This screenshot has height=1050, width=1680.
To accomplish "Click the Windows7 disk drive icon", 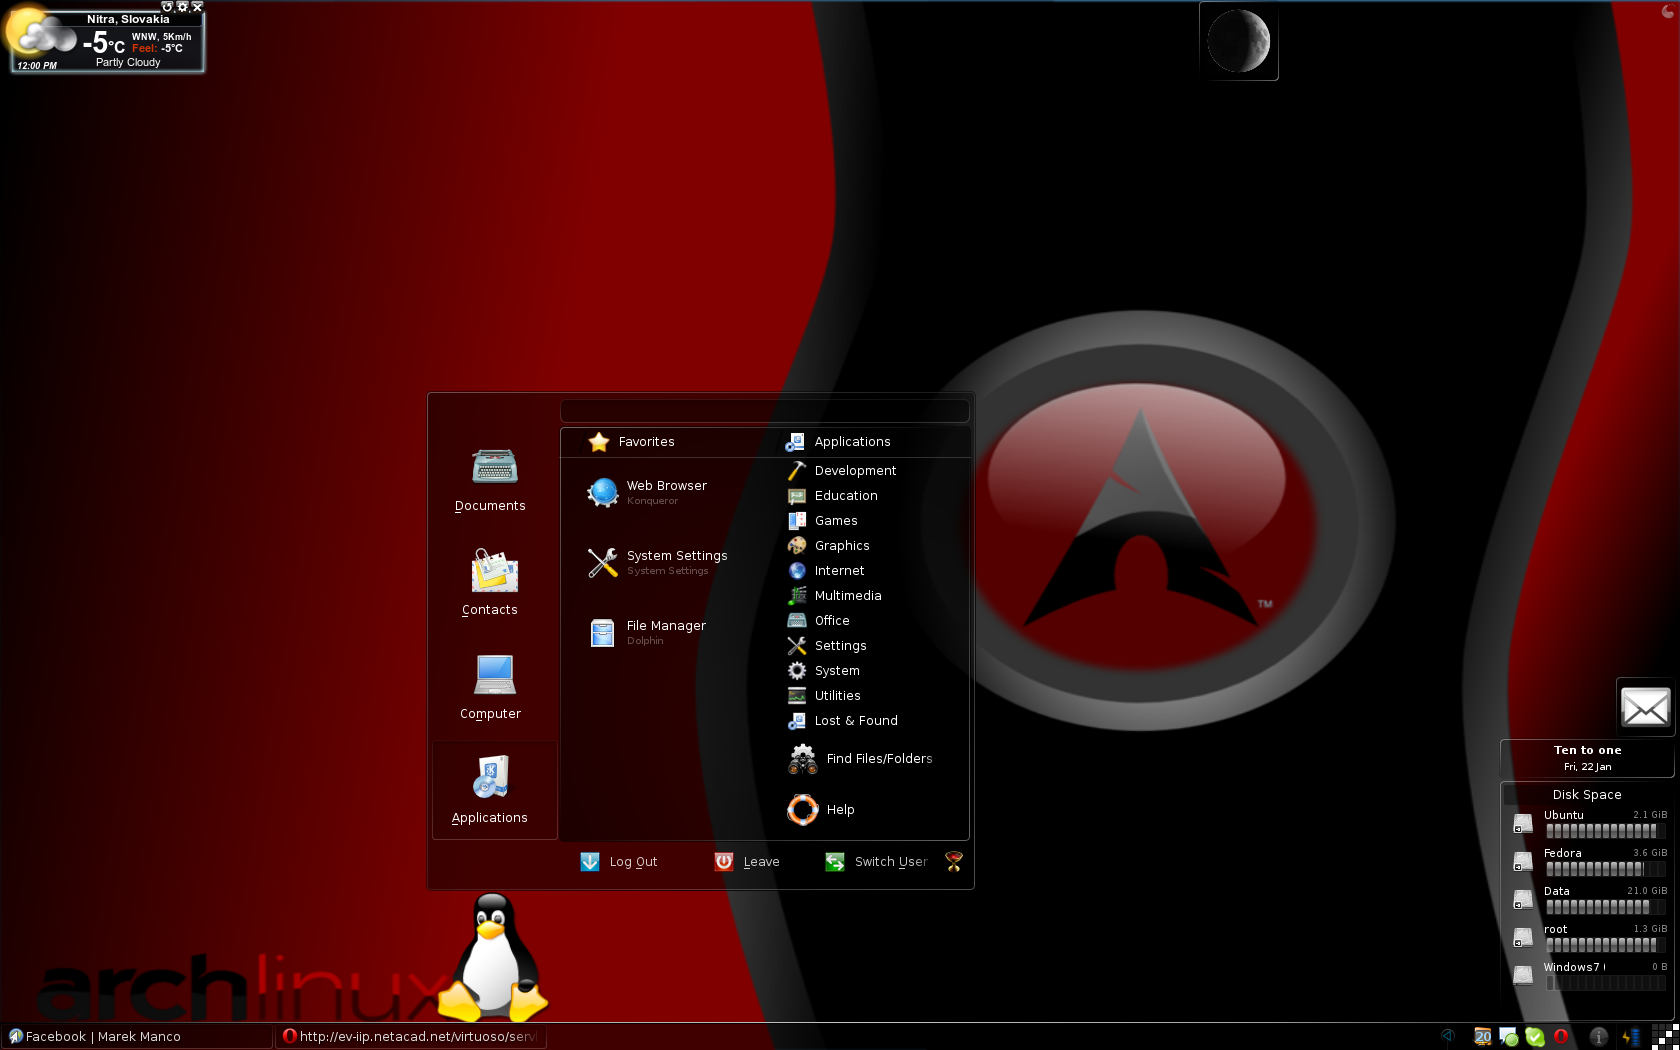I will (x=1523, y=976).
